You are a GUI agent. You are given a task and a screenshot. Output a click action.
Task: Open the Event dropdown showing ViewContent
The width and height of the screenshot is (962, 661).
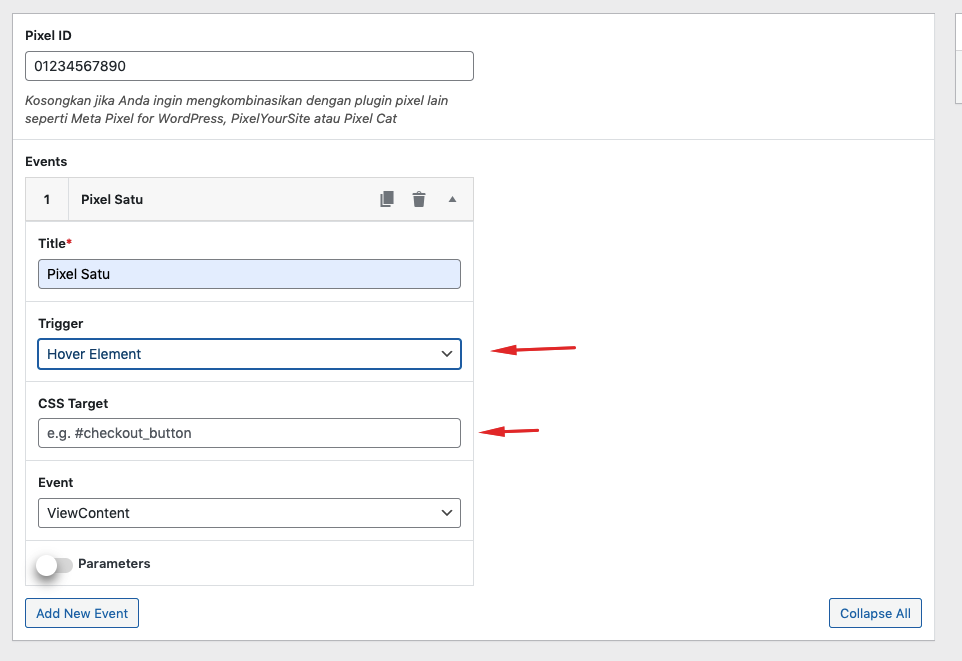pyautogui.click(x=249, y=513)
